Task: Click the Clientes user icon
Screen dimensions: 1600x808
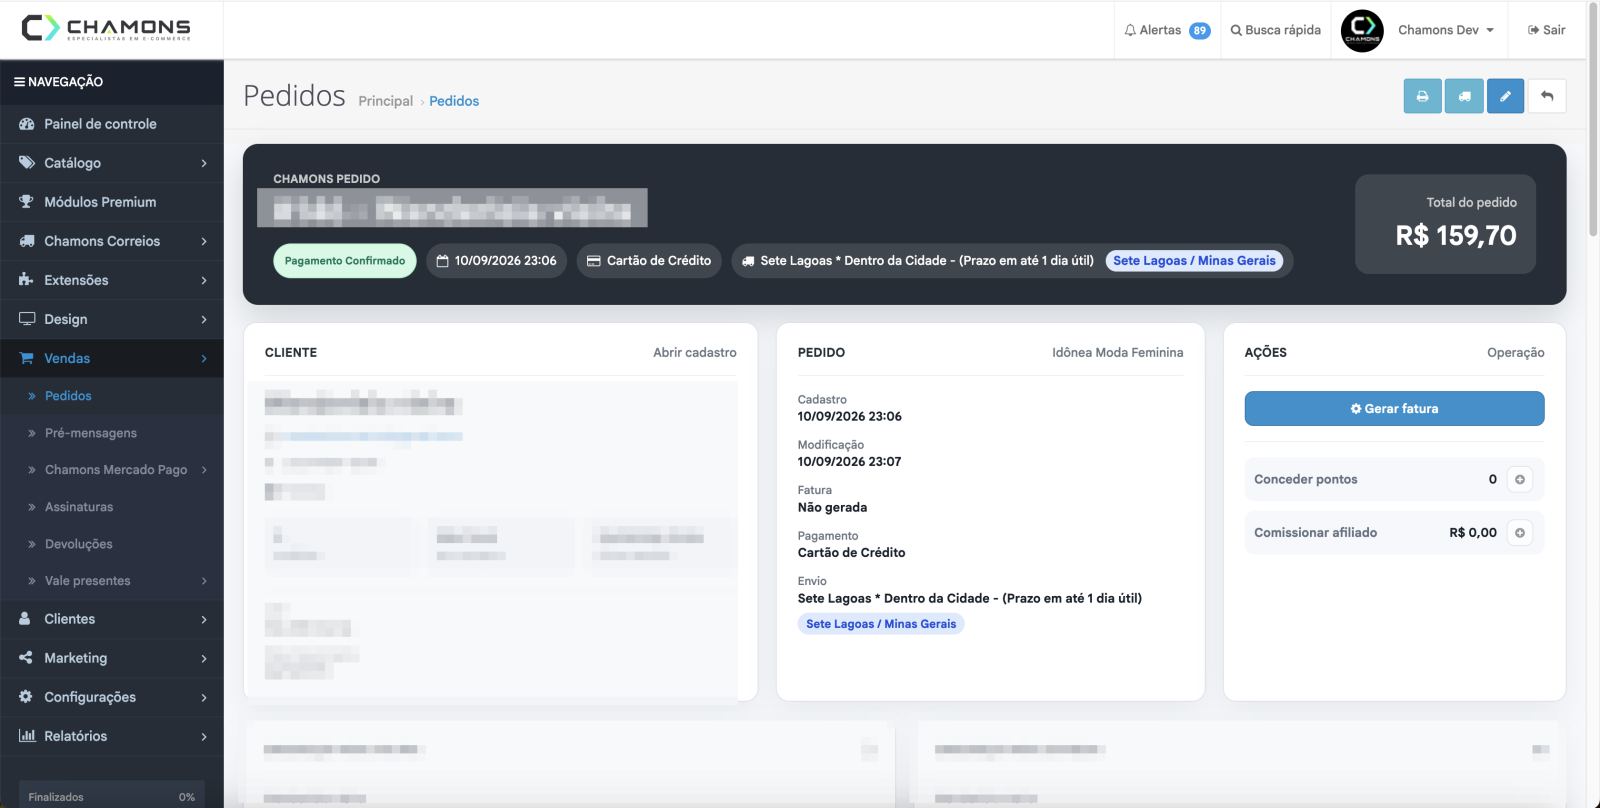Action: 25,619
